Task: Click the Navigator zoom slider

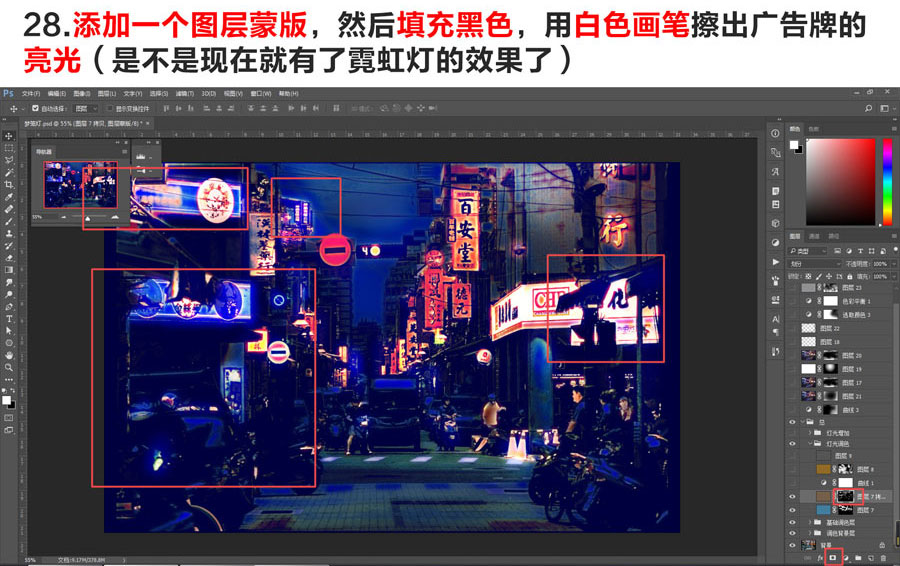Action: click(x=88, y=218)
